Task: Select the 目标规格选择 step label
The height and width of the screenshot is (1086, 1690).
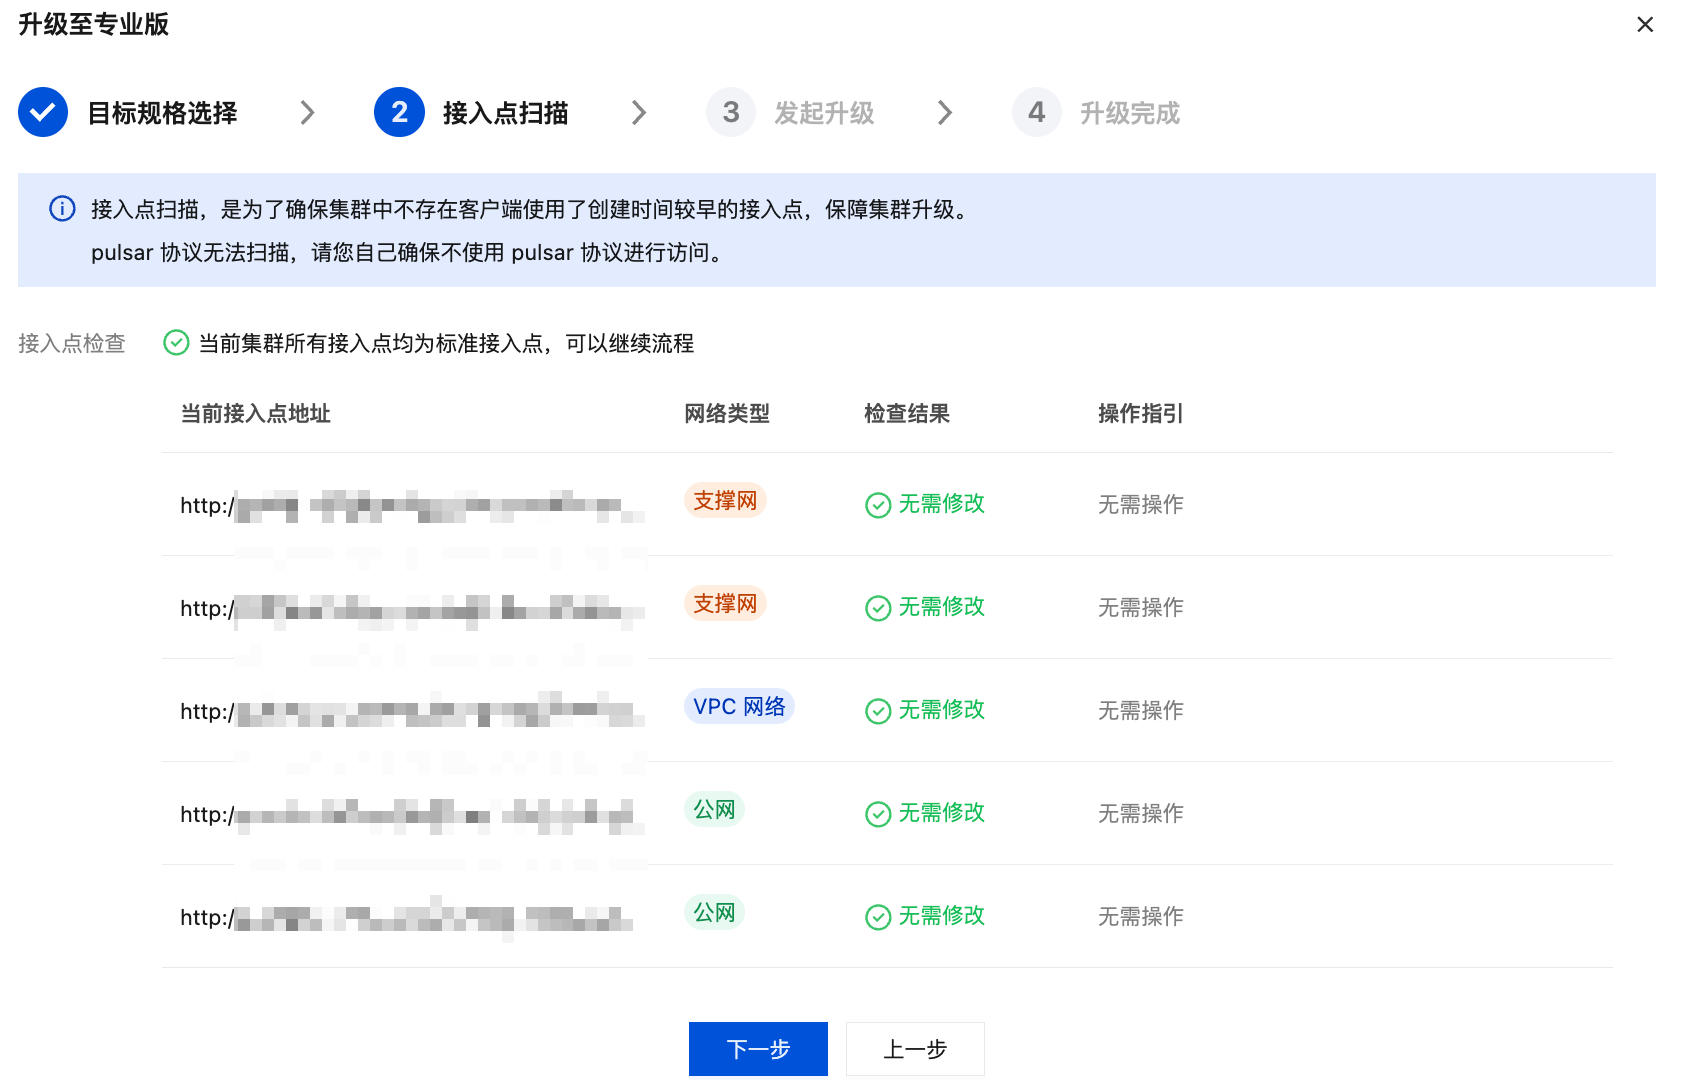Action: coord(163,113)
